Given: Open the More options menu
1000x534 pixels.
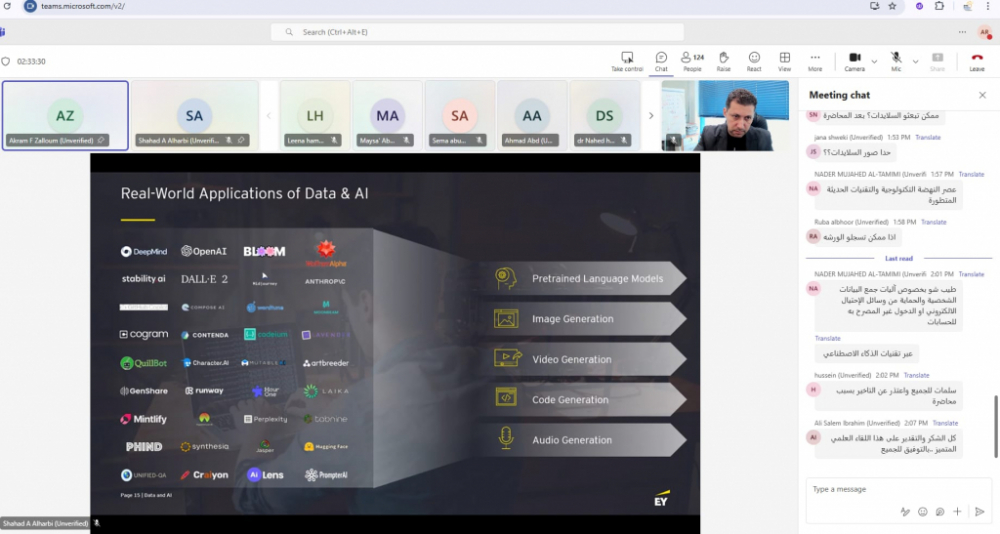Looking at the screenshot, I should click(815, 61).
